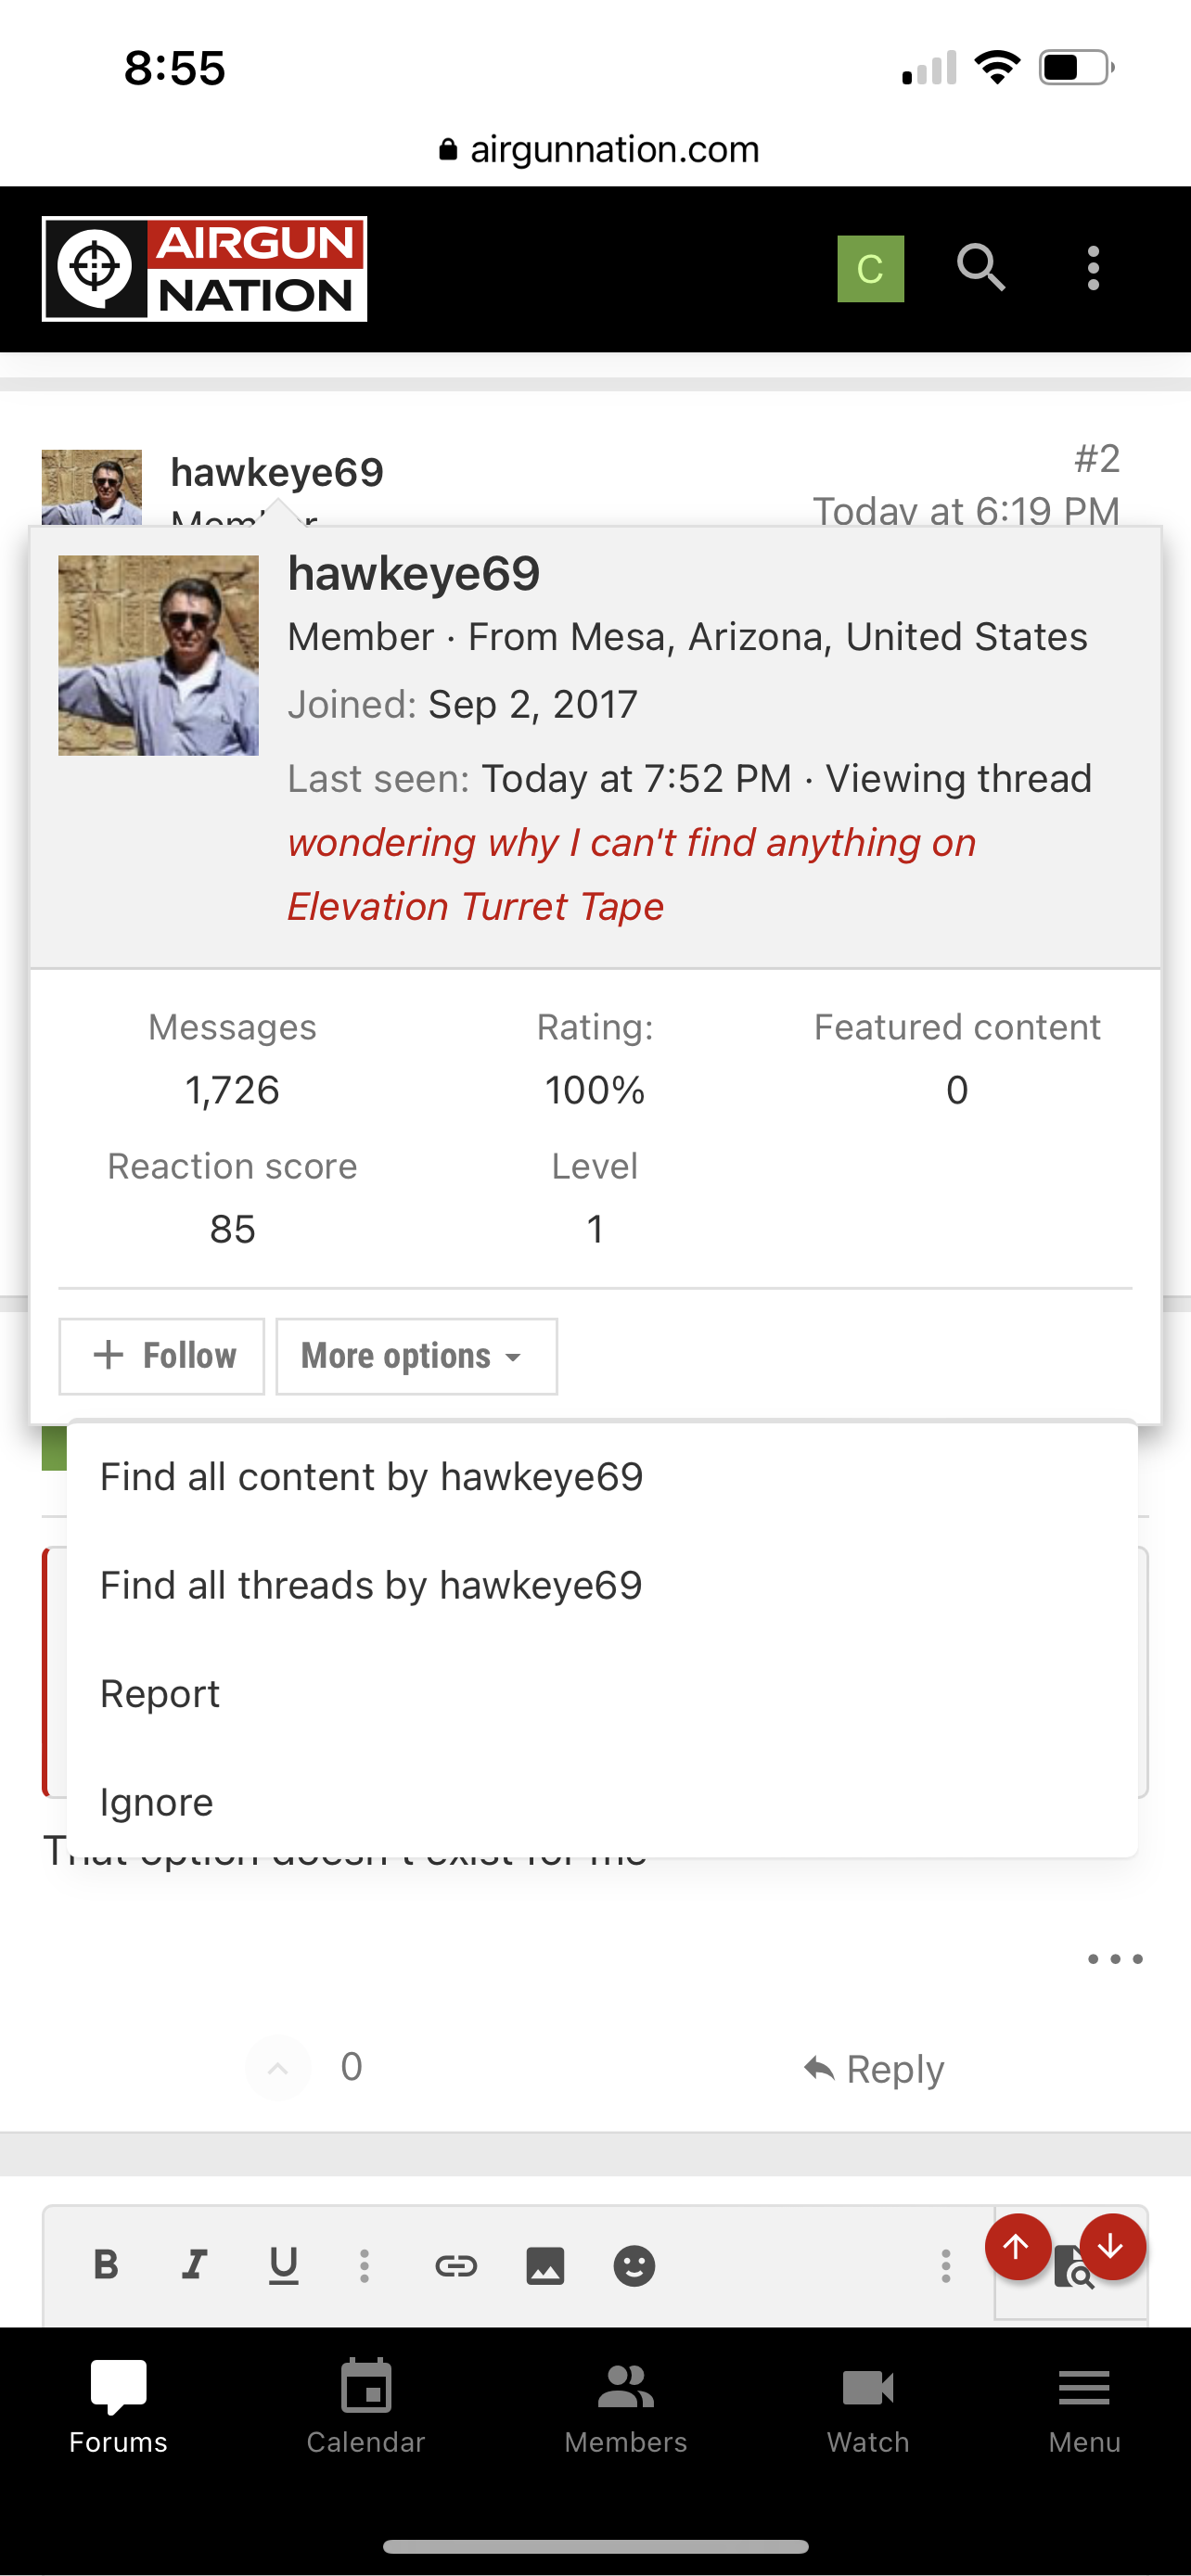Viewport: 1191px width, 2576px height.
Task: Toggle italic formatting in editor
Action: pos(194,2264)
